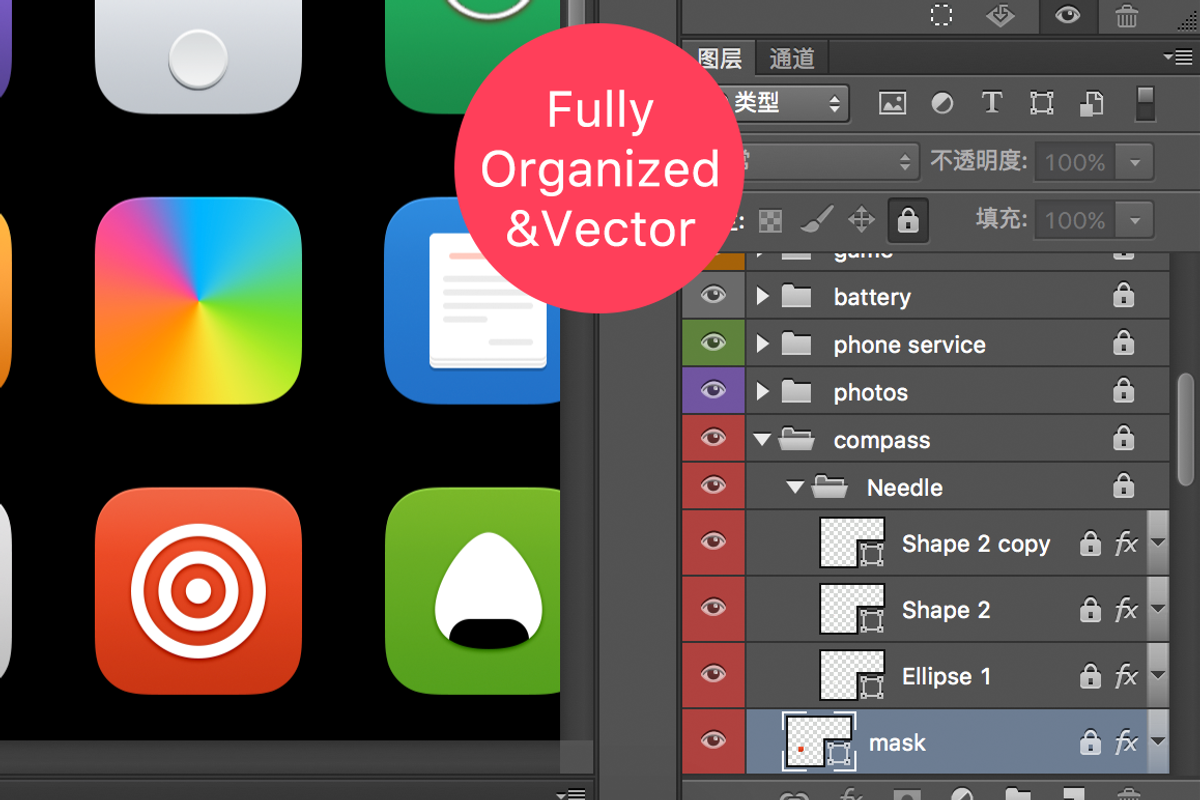Filter layers by adjustment layers
The width and height of the screenshot is (1200, 800).
click(942, 103)
